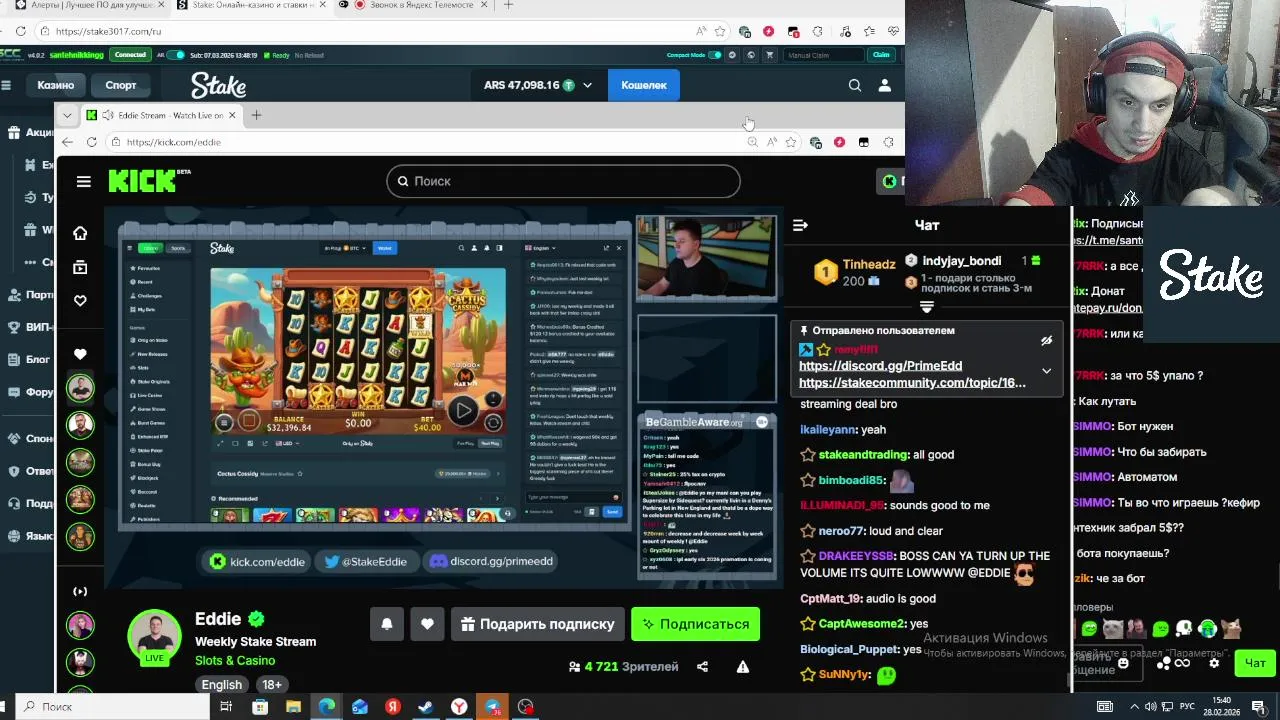Viewport: 1280px width, 720px height.
Task: Open the @StakeEddie Twitter link
Action: coord(366,561)
